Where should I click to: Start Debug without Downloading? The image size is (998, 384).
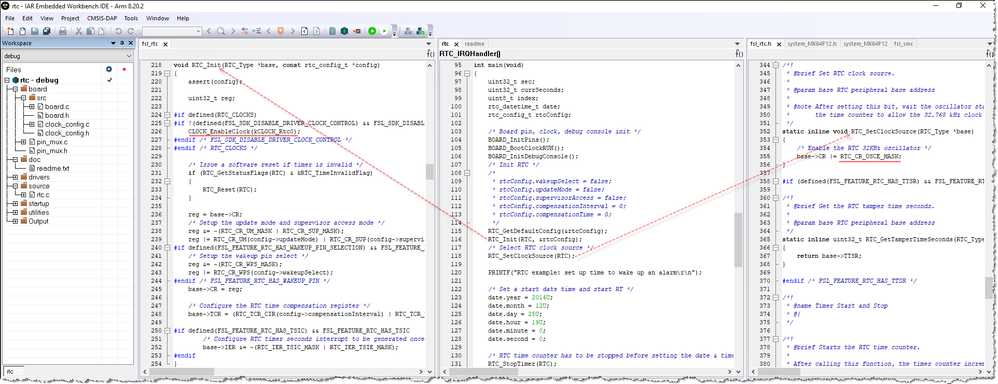[x=384, y=31]
